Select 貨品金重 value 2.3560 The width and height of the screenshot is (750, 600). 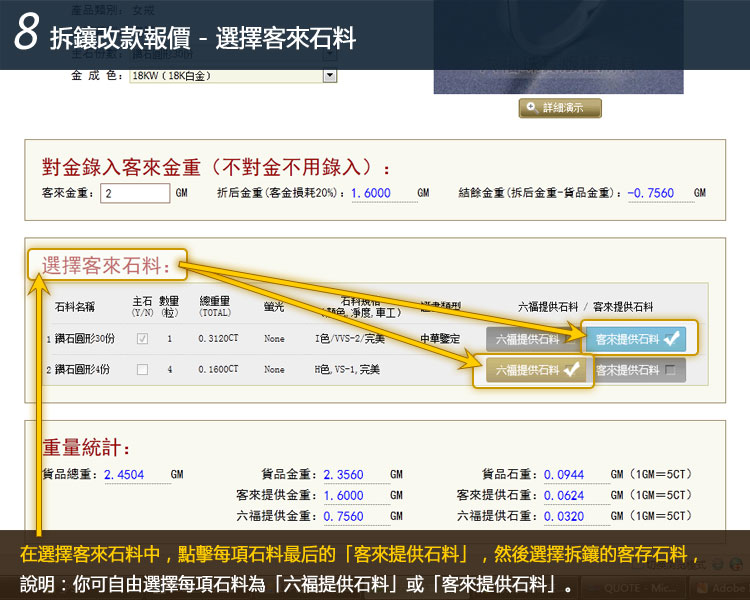click(x=343, y=475)
